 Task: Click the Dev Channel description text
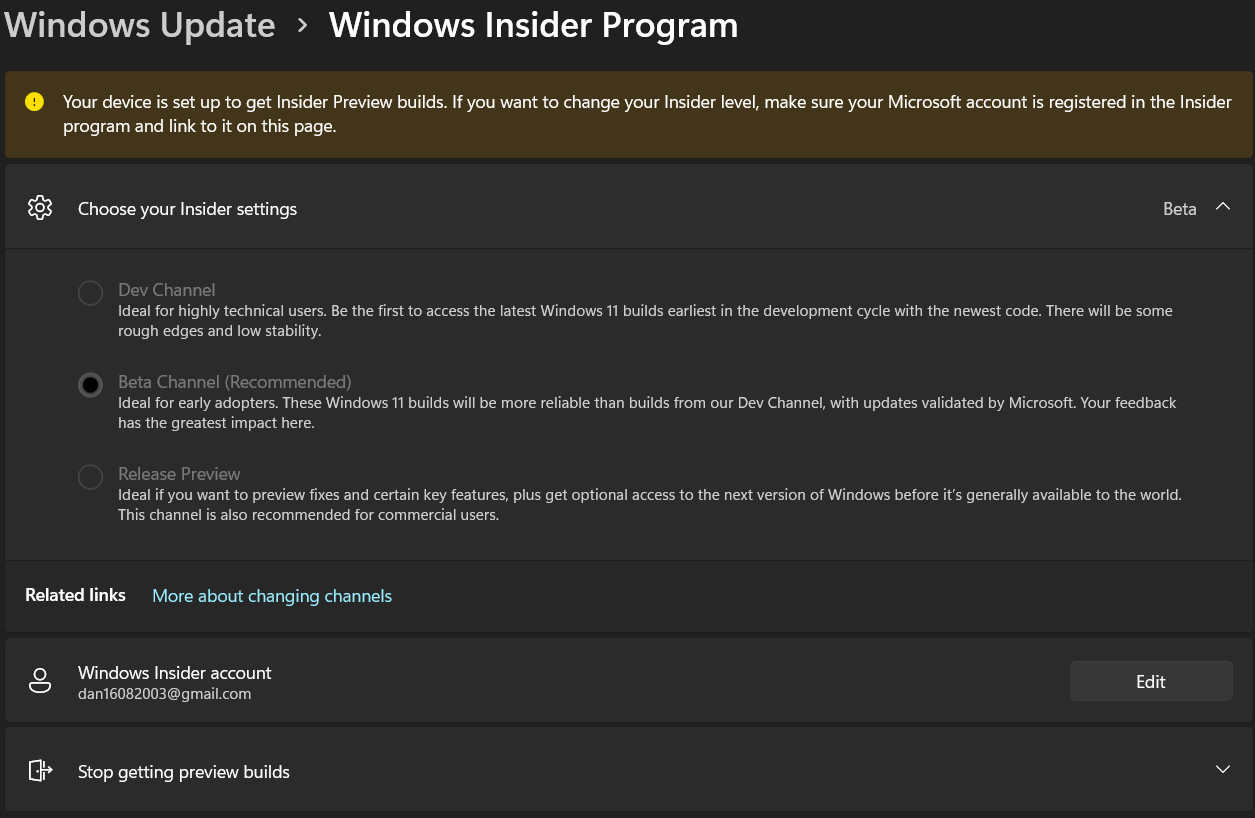(x=645, y=321)
